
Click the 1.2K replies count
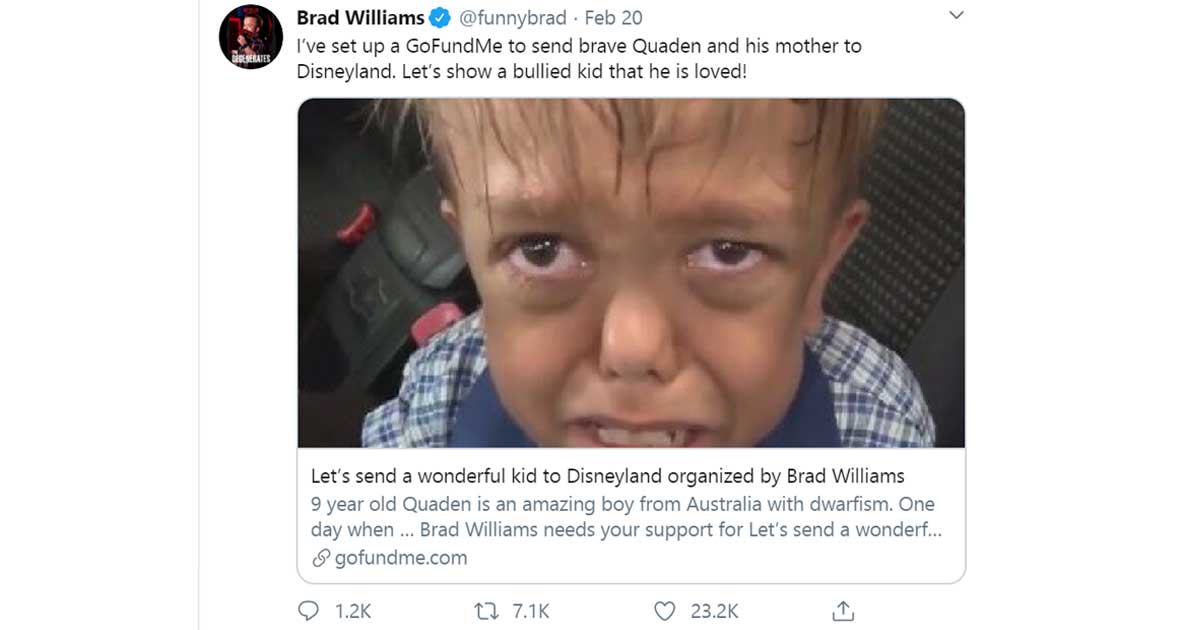click(352, 610)
